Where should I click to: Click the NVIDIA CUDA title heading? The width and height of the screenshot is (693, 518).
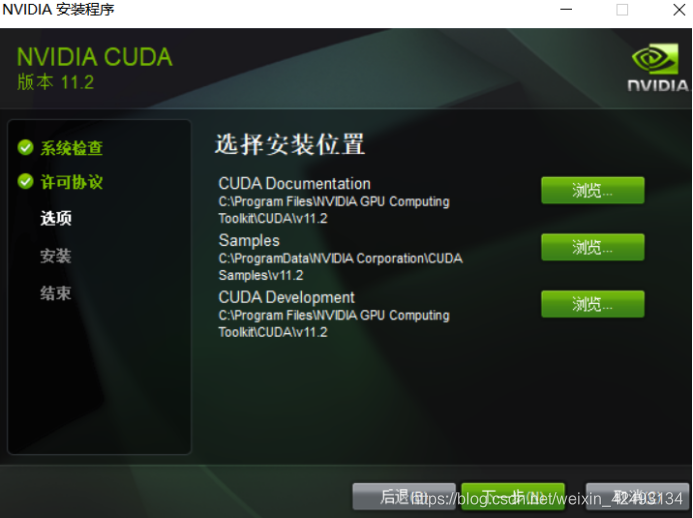[95, 57]
